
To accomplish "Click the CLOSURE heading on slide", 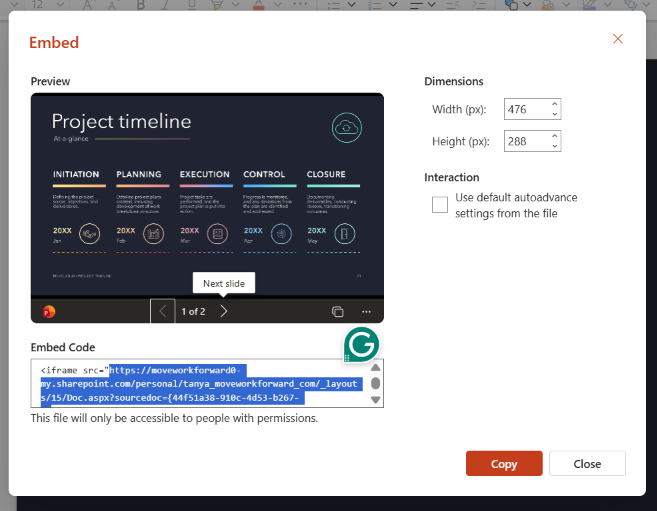I will pyautogui.click(x=326, y=174).
